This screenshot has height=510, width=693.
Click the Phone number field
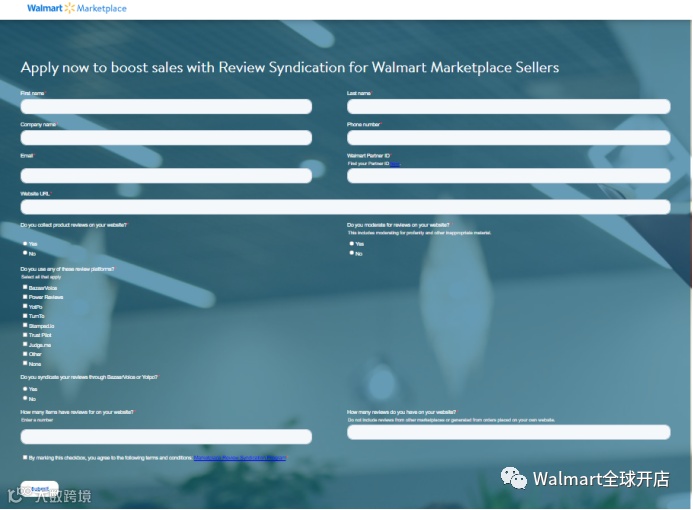(x=509, y=138)
